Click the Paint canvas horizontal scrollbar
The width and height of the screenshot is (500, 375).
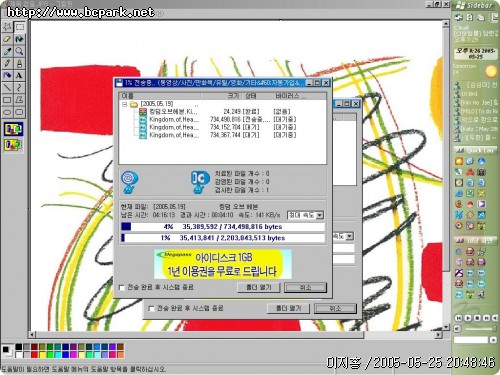point(235,334)
